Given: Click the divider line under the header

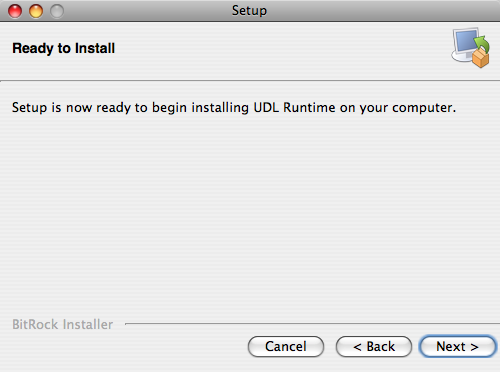Looking at the screenshot, I should 250,80.
